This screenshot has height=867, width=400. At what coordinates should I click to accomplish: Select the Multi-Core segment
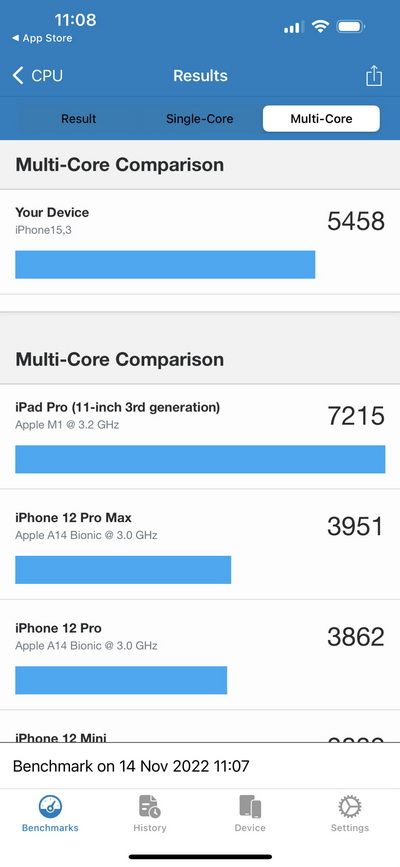[321, 119]
